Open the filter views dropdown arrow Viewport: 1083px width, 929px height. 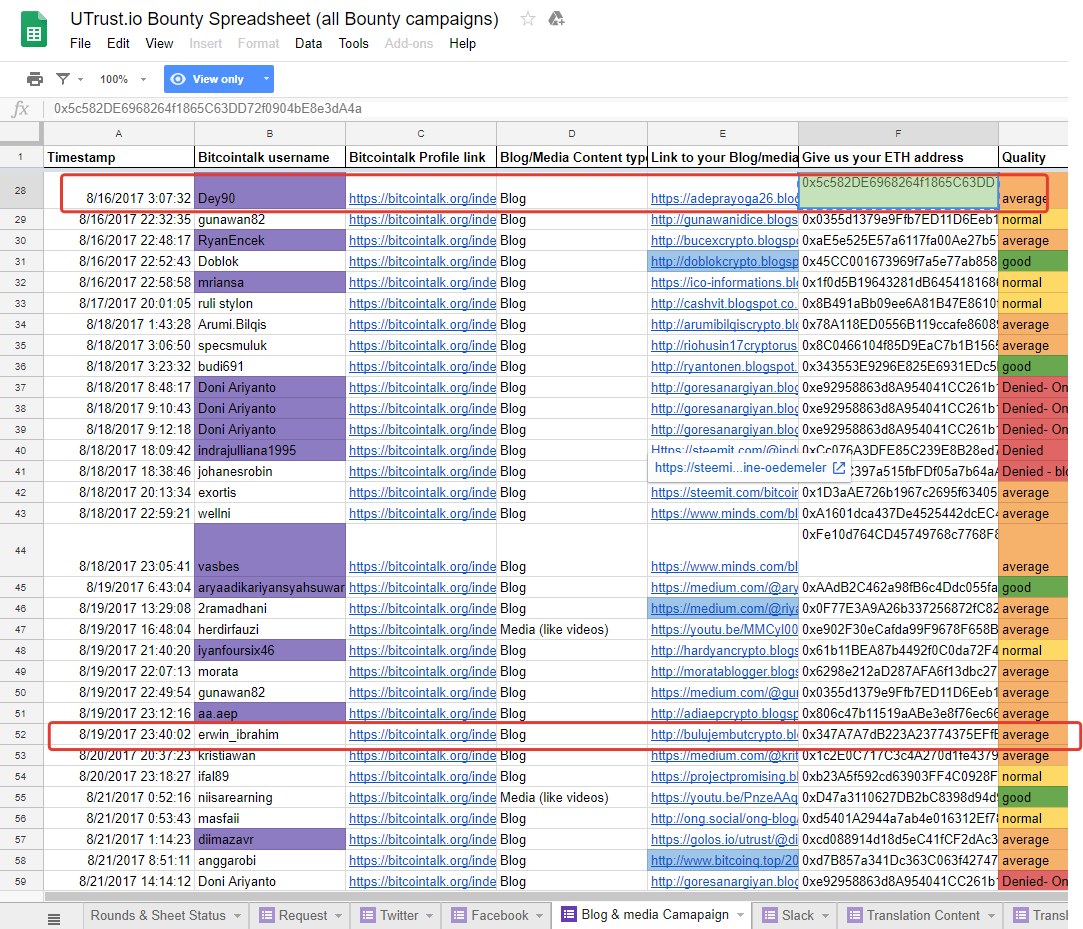click(81, 79)
